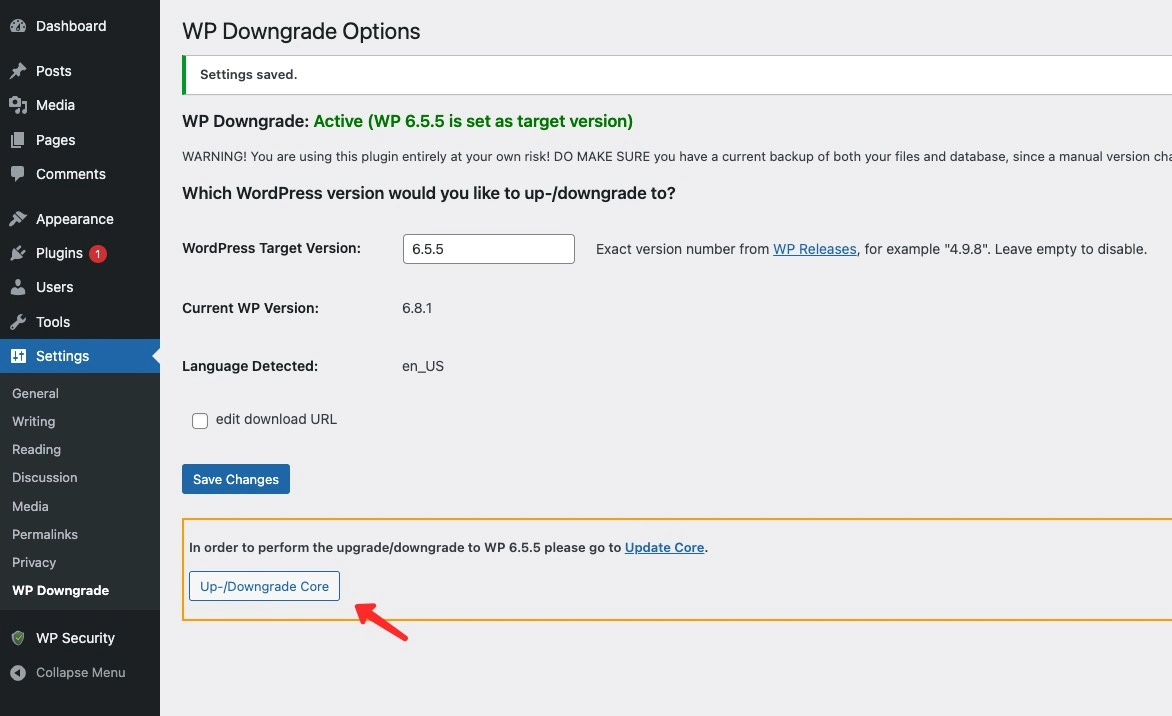Click the WordPress Target Version label
This screenshot has height=716, width=1172.
[271, 248]
